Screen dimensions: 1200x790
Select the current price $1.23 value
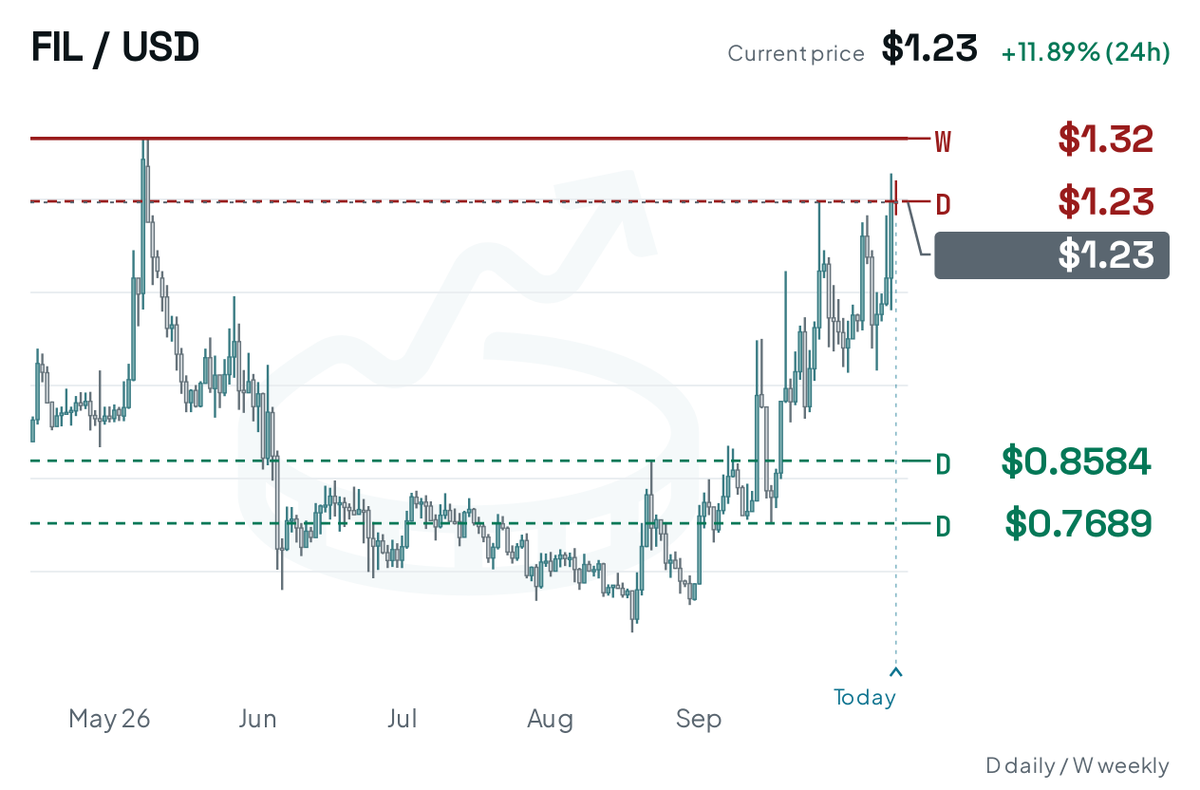click(929, 48)
